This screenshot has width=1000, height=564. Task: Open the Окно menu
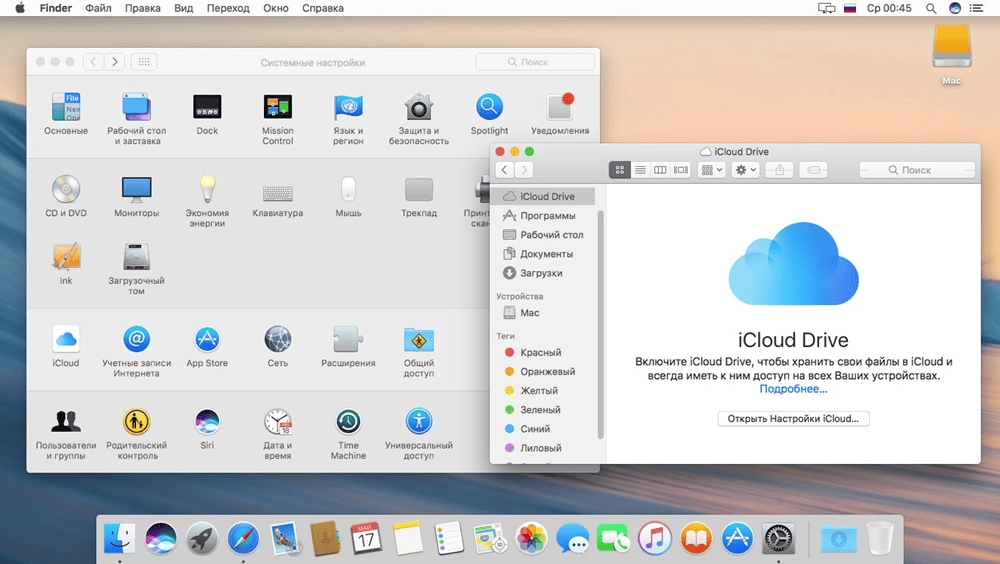[x=276, y=8]
